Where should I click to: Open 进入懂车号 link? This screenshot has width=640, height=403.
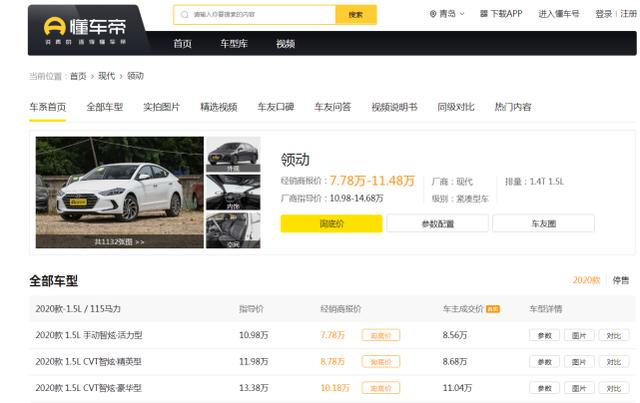559,14
